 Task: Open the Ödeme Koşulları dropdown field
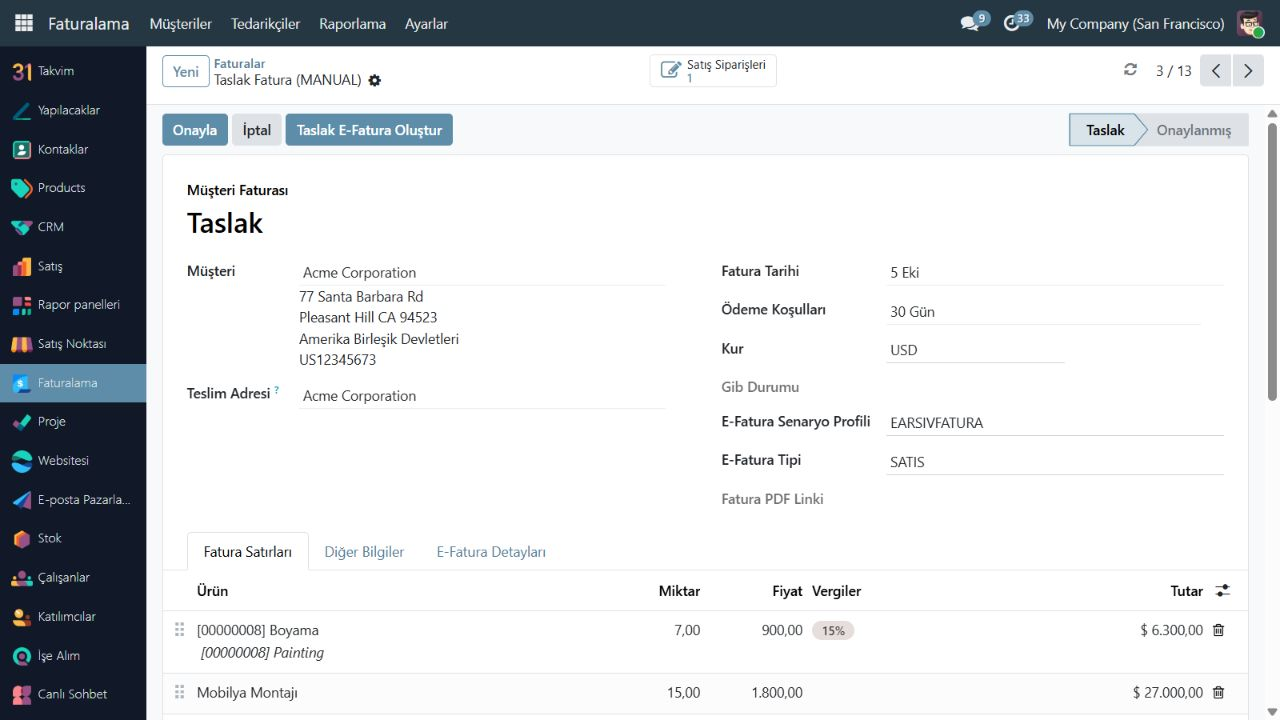(1043, 312)
